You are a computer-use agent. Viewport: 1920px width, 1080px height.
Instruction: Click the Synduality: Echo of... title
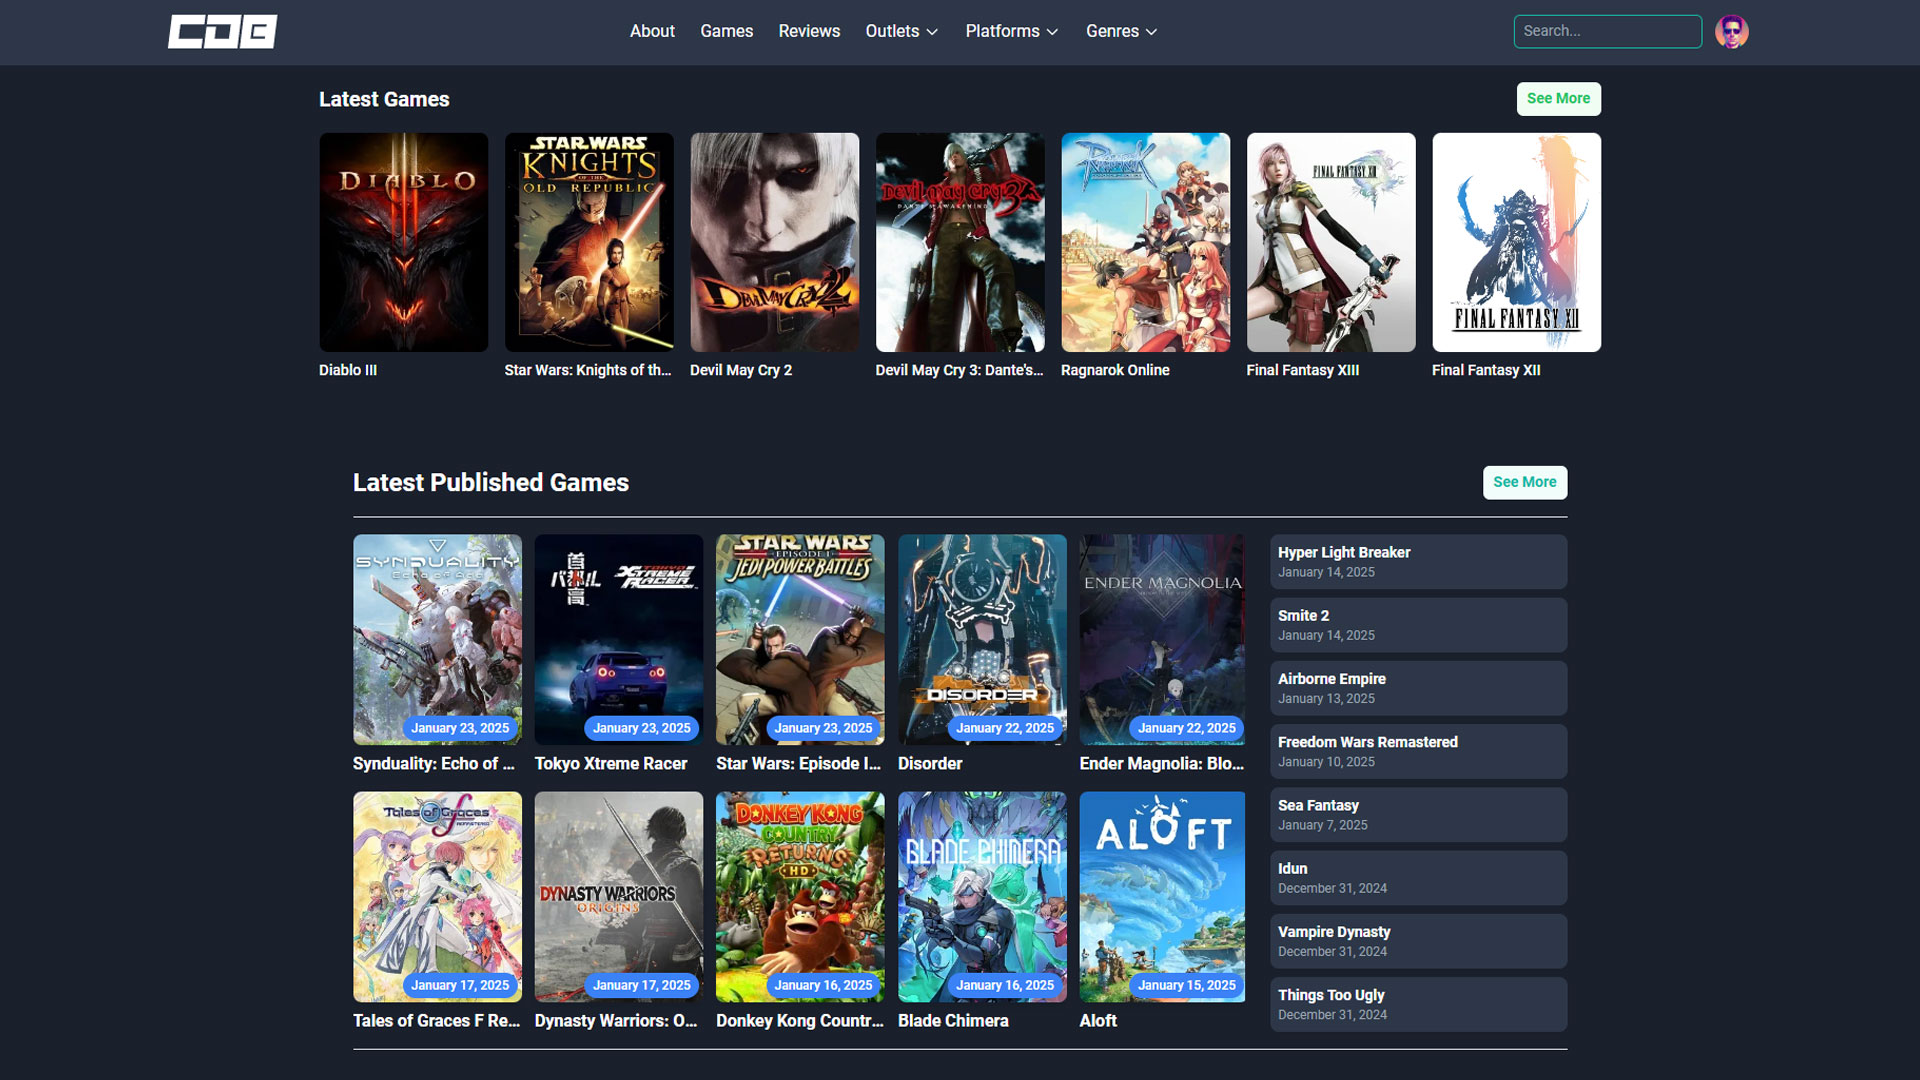[x=434, y=763]
